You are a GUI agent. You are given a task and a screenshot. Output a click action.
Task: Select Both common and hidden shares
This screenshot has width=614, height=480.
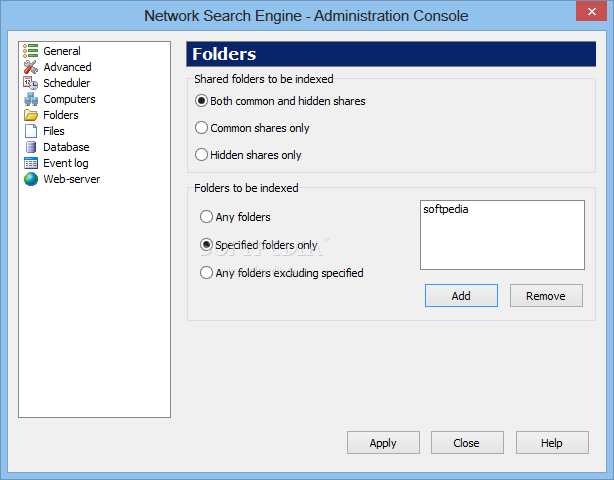pyautogui.click(x=280, y=101)
